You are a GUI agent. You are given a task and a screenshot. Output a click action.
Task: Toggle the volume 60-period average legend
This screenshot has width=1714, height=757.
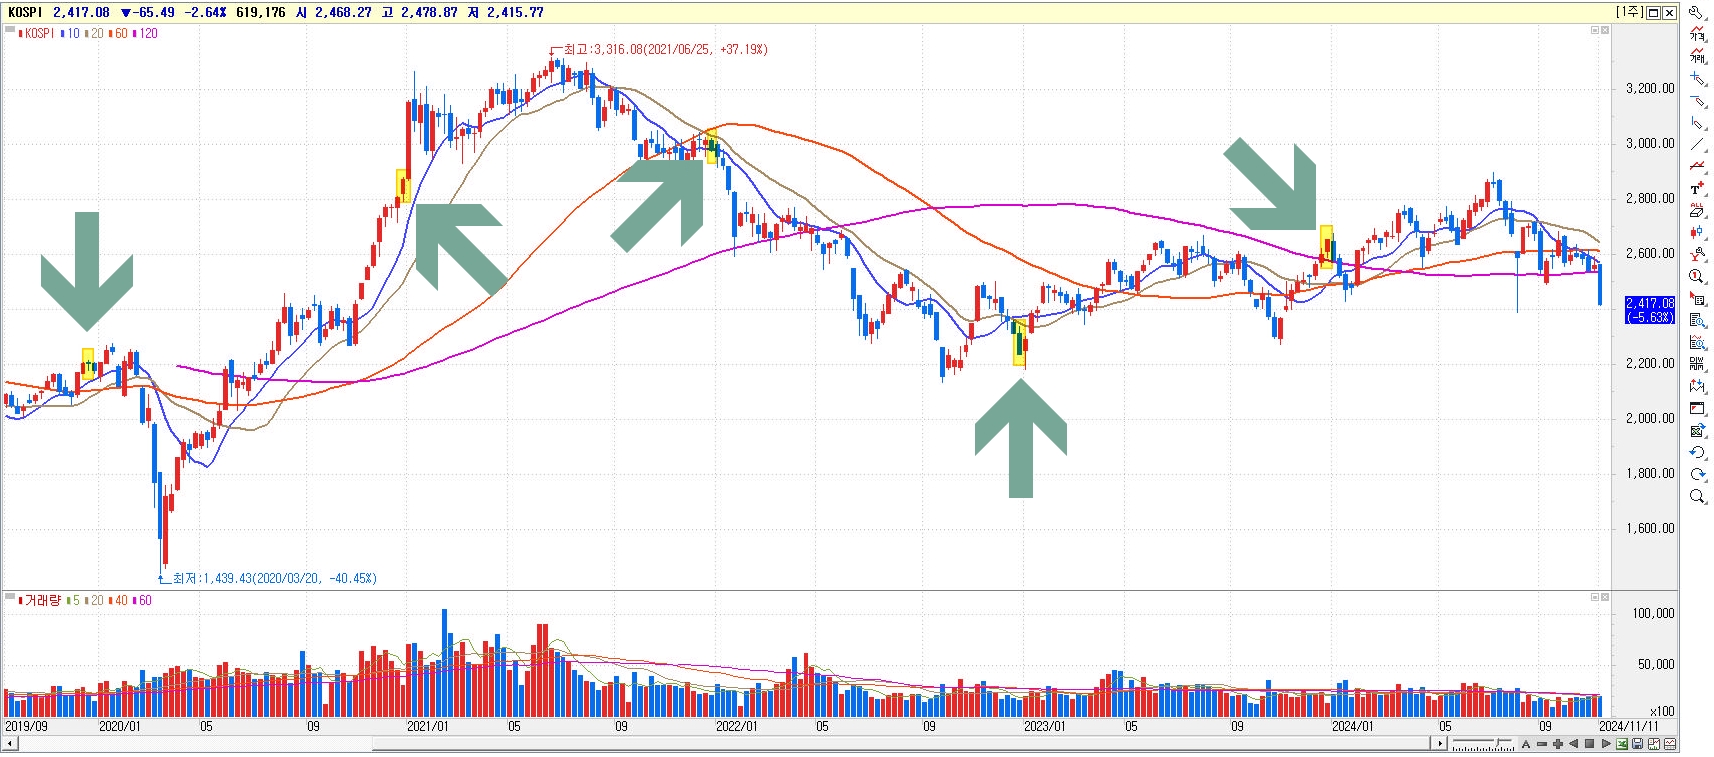142,600
